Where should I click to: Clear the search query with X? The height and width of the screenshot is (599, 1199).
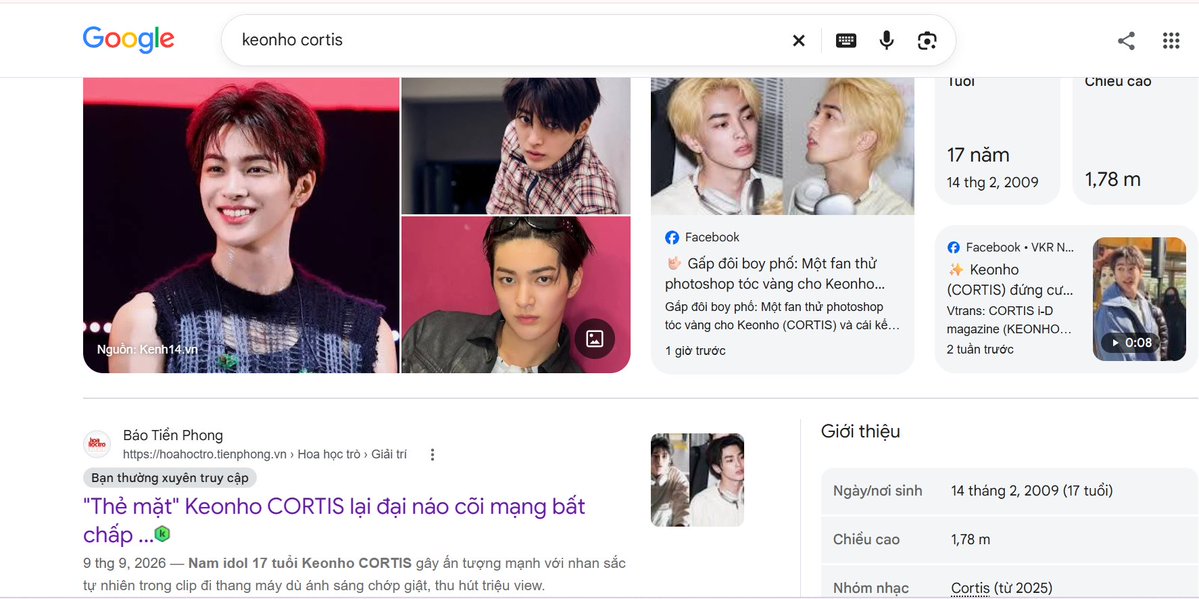(798, 41)
